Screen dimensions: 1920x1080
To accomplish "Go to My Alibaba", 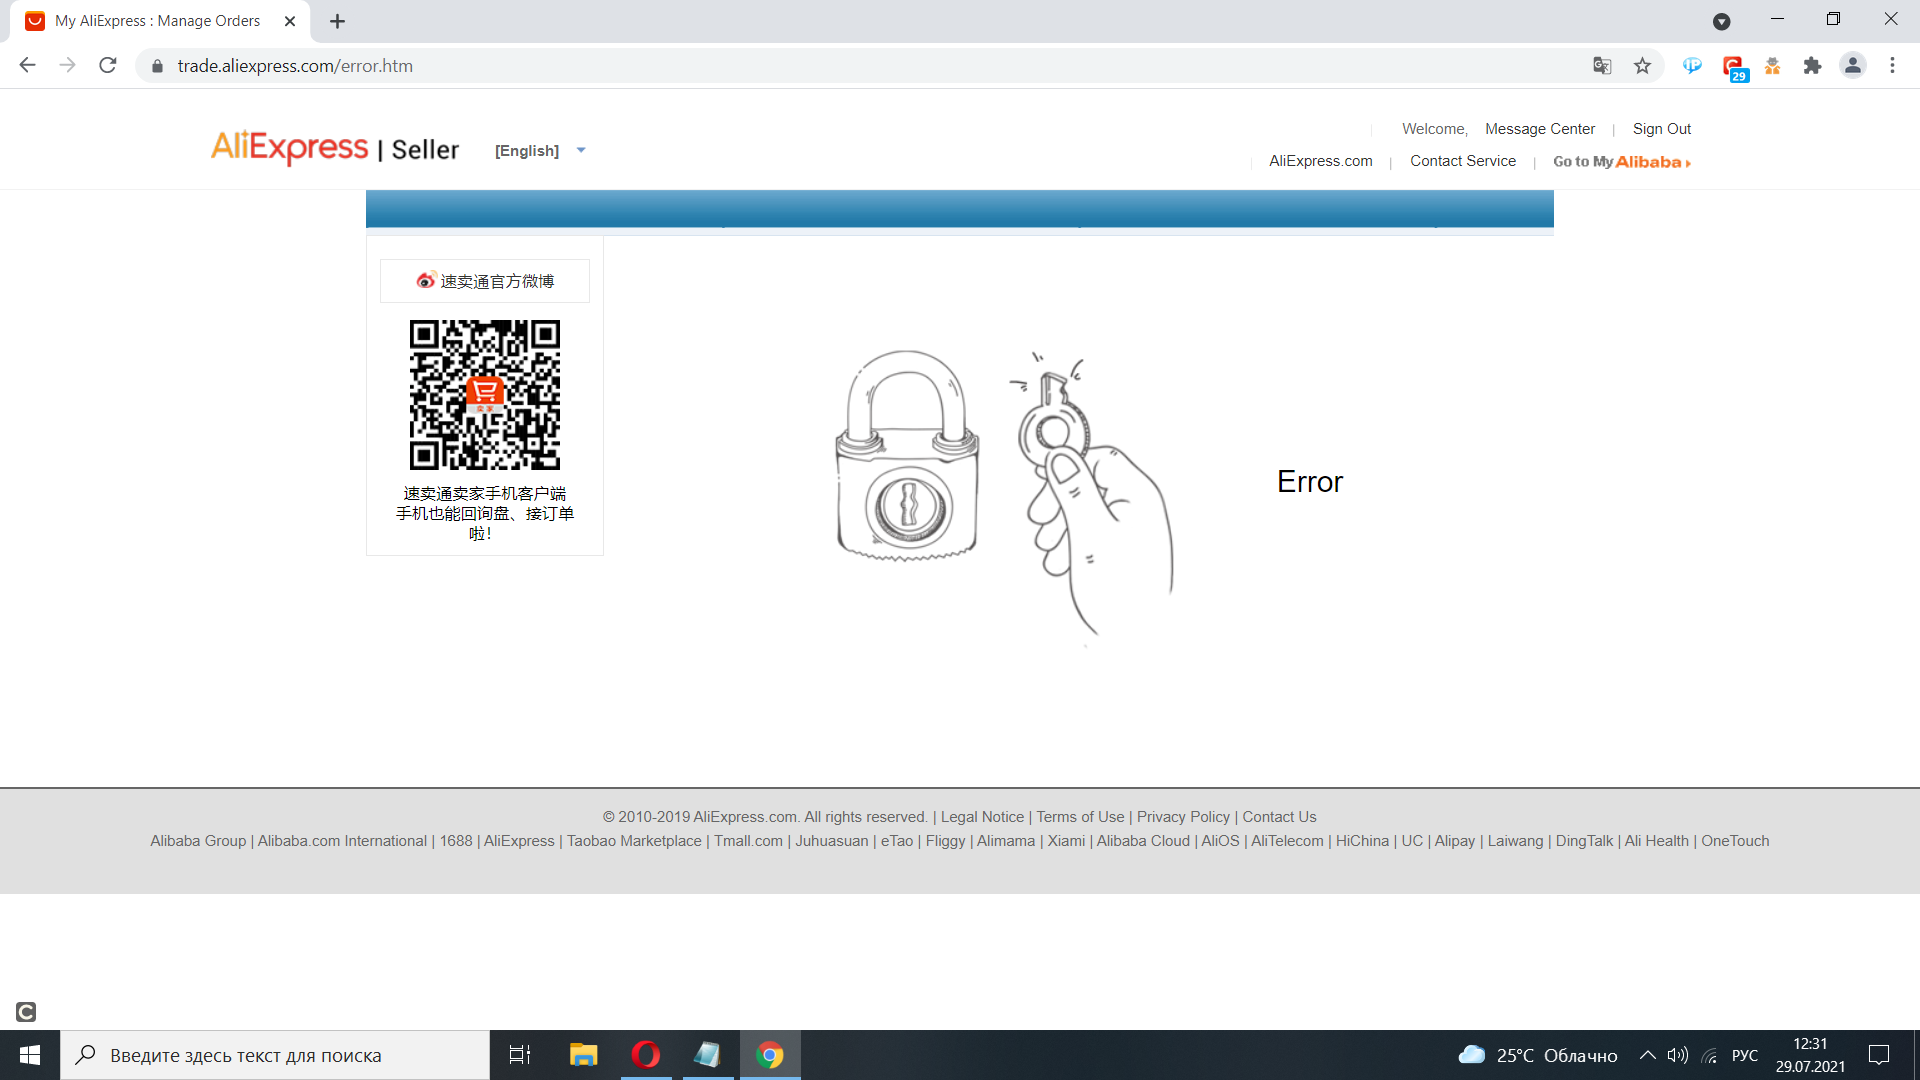I will coord(1622,162).
